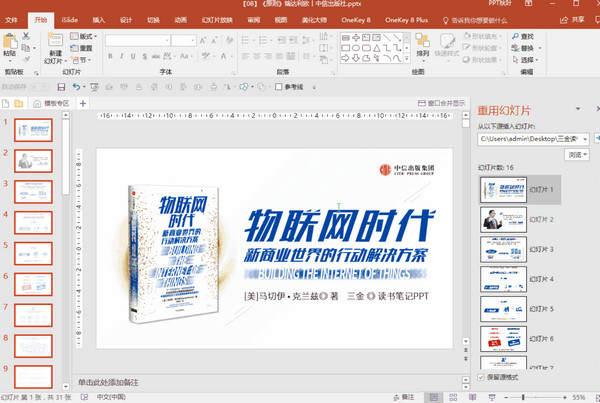Click the Undo arrow icon

point(76,87)
